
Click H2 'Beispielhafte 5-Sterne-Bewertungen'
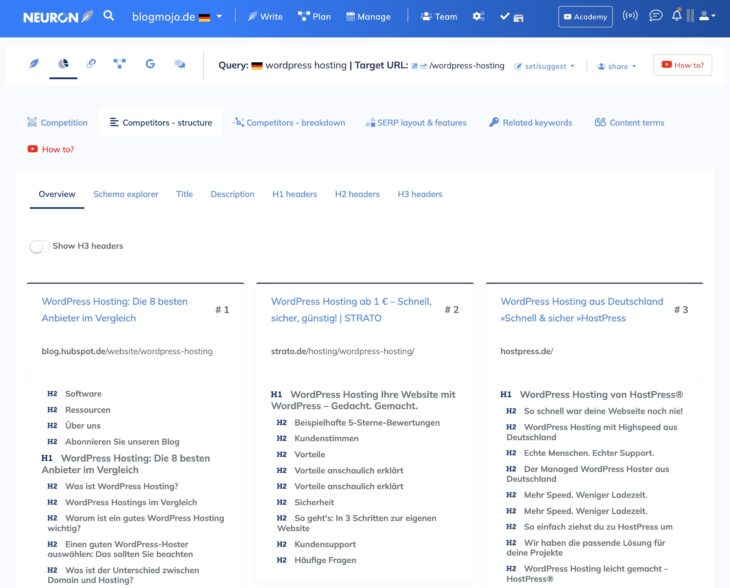(x=358, y=423)
